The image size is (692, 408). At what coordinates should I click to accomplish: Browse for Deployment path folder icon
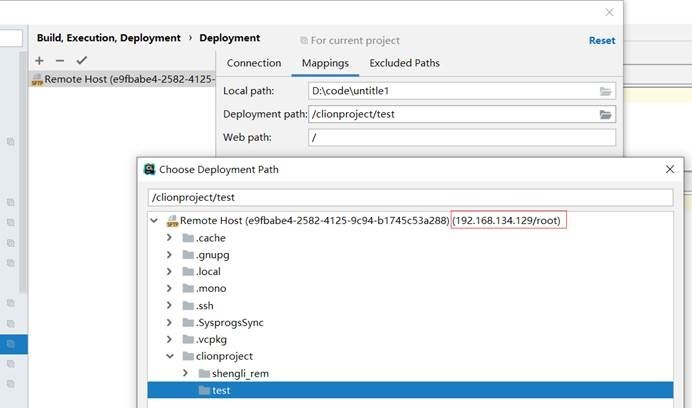point(605,115)
